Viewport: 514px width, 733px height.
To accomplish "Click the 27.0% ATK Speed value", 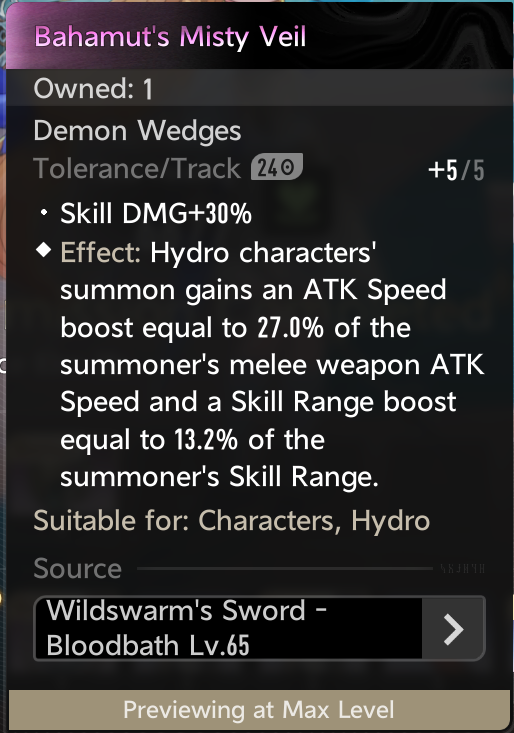I will (290, 327).
